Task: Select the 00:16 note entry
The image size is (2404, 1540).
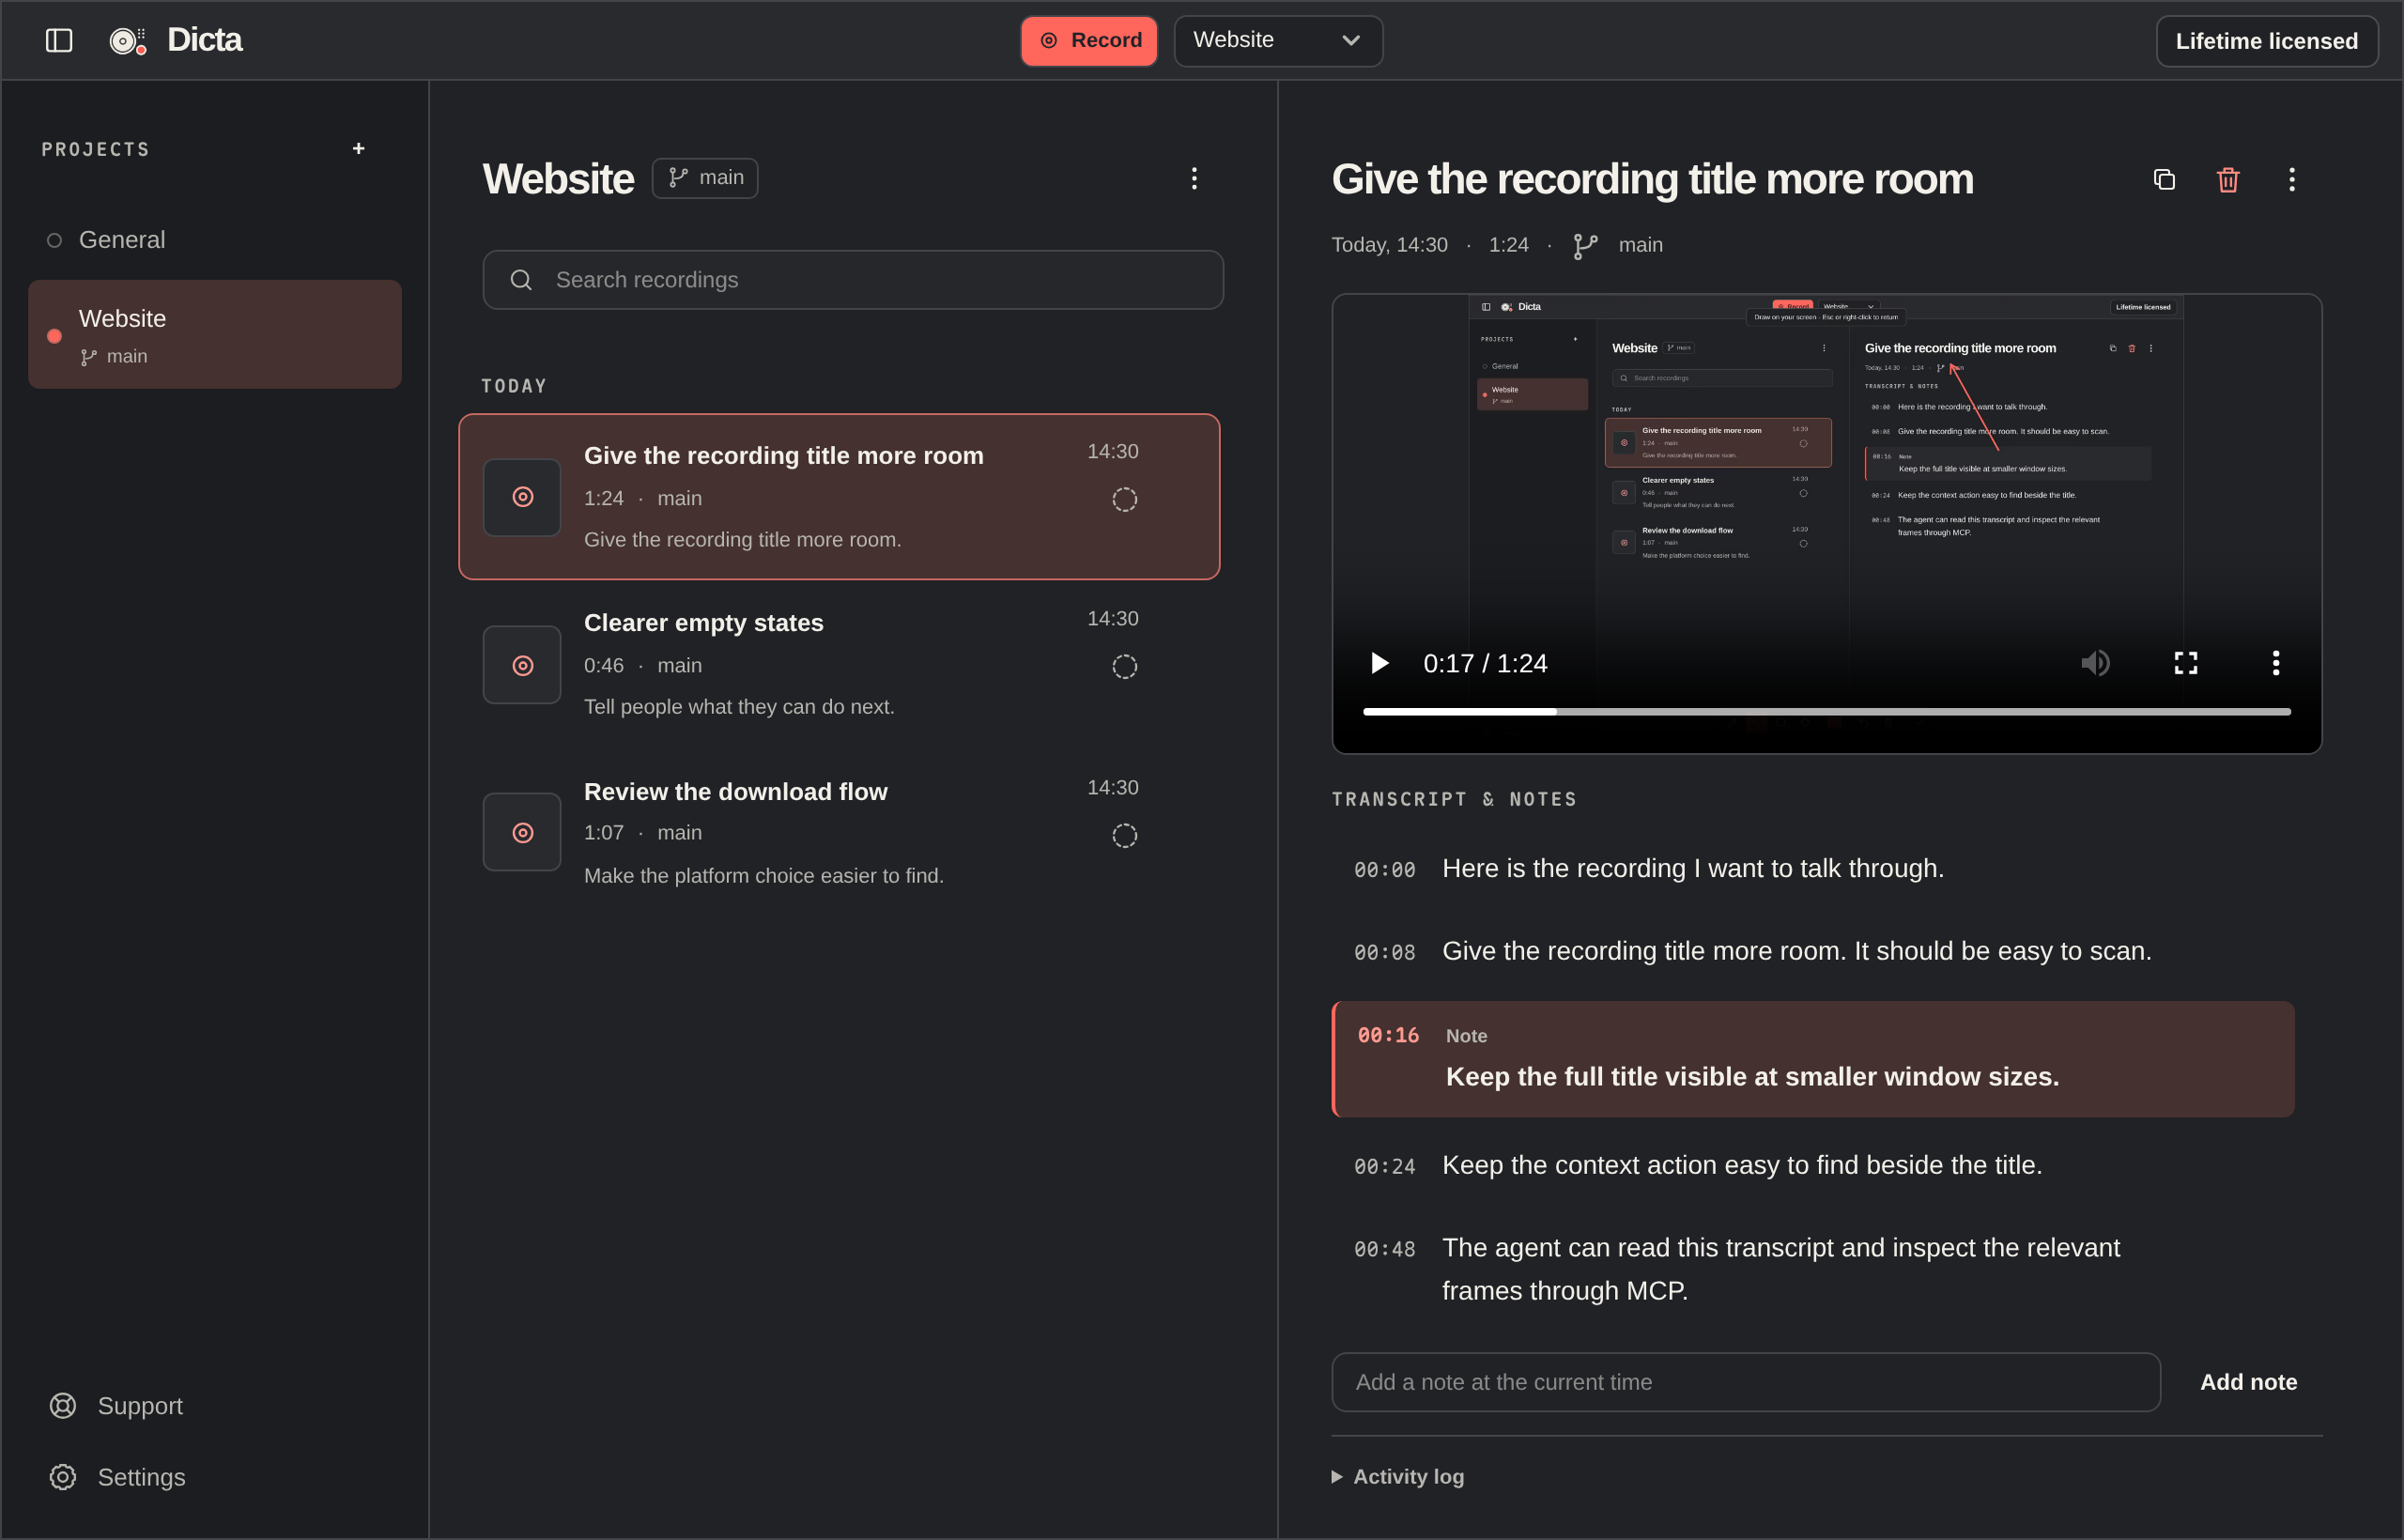Action: 1813,1059
